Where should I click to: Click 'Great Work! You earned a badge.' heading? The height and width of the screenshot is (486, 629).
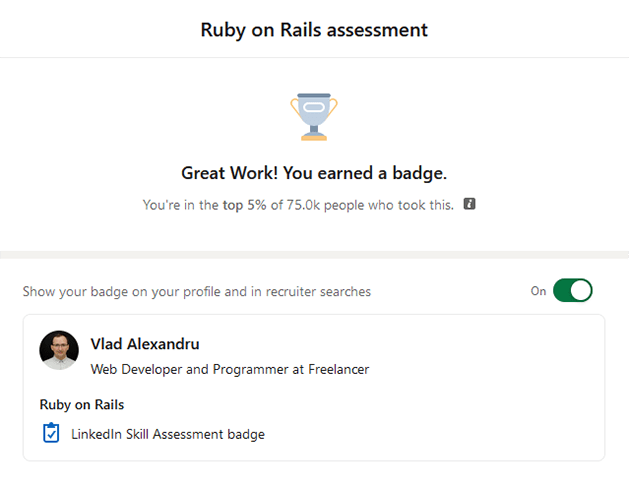[x=314, y=173]
